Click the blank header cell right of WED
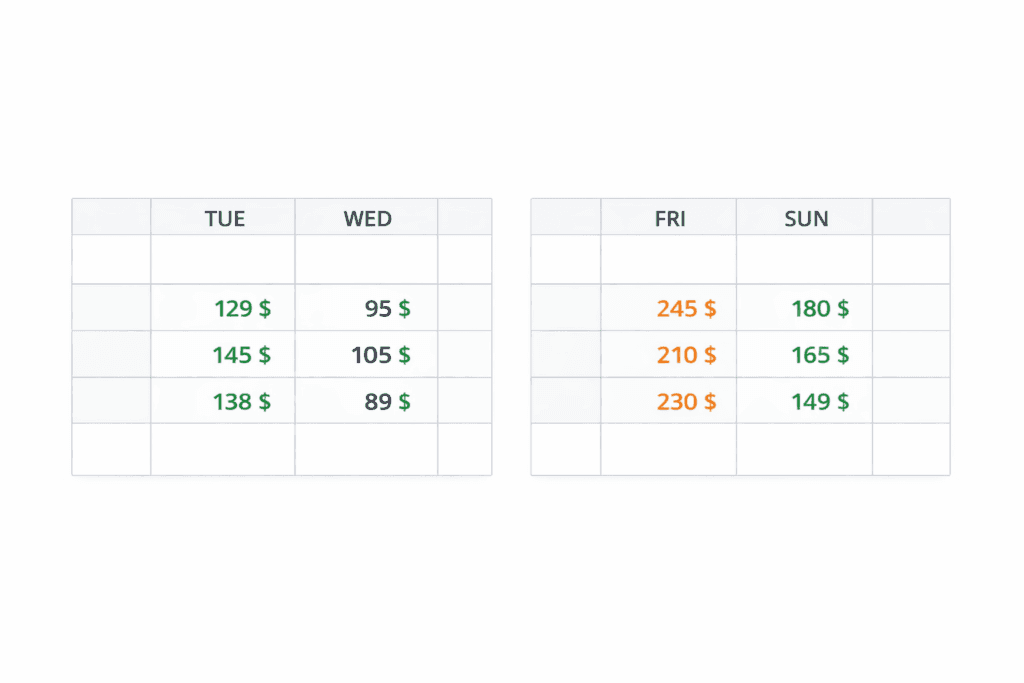This screenshot has height=683, width=1024. tap(464, 217)
